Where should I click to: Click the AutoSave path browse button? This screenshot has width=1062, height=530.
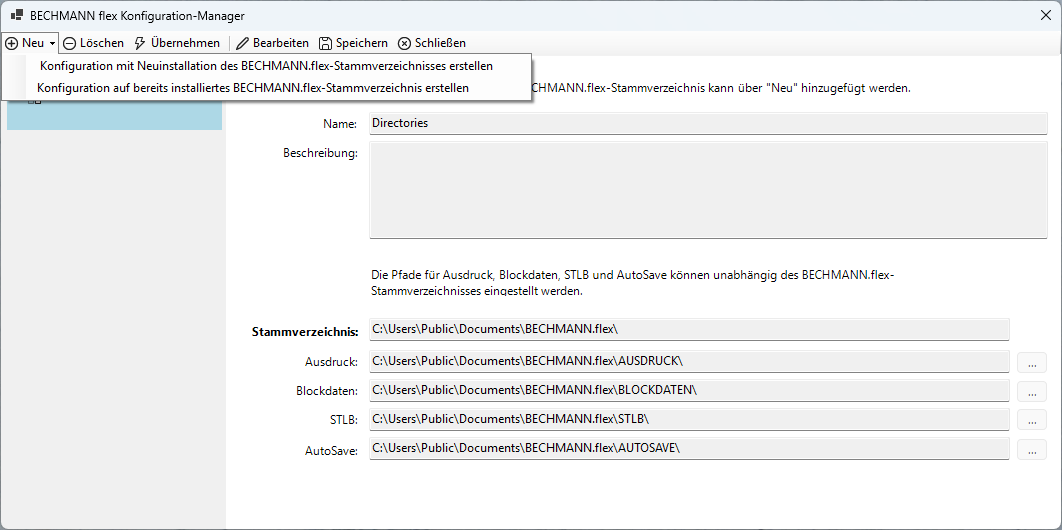[1031, 449]
